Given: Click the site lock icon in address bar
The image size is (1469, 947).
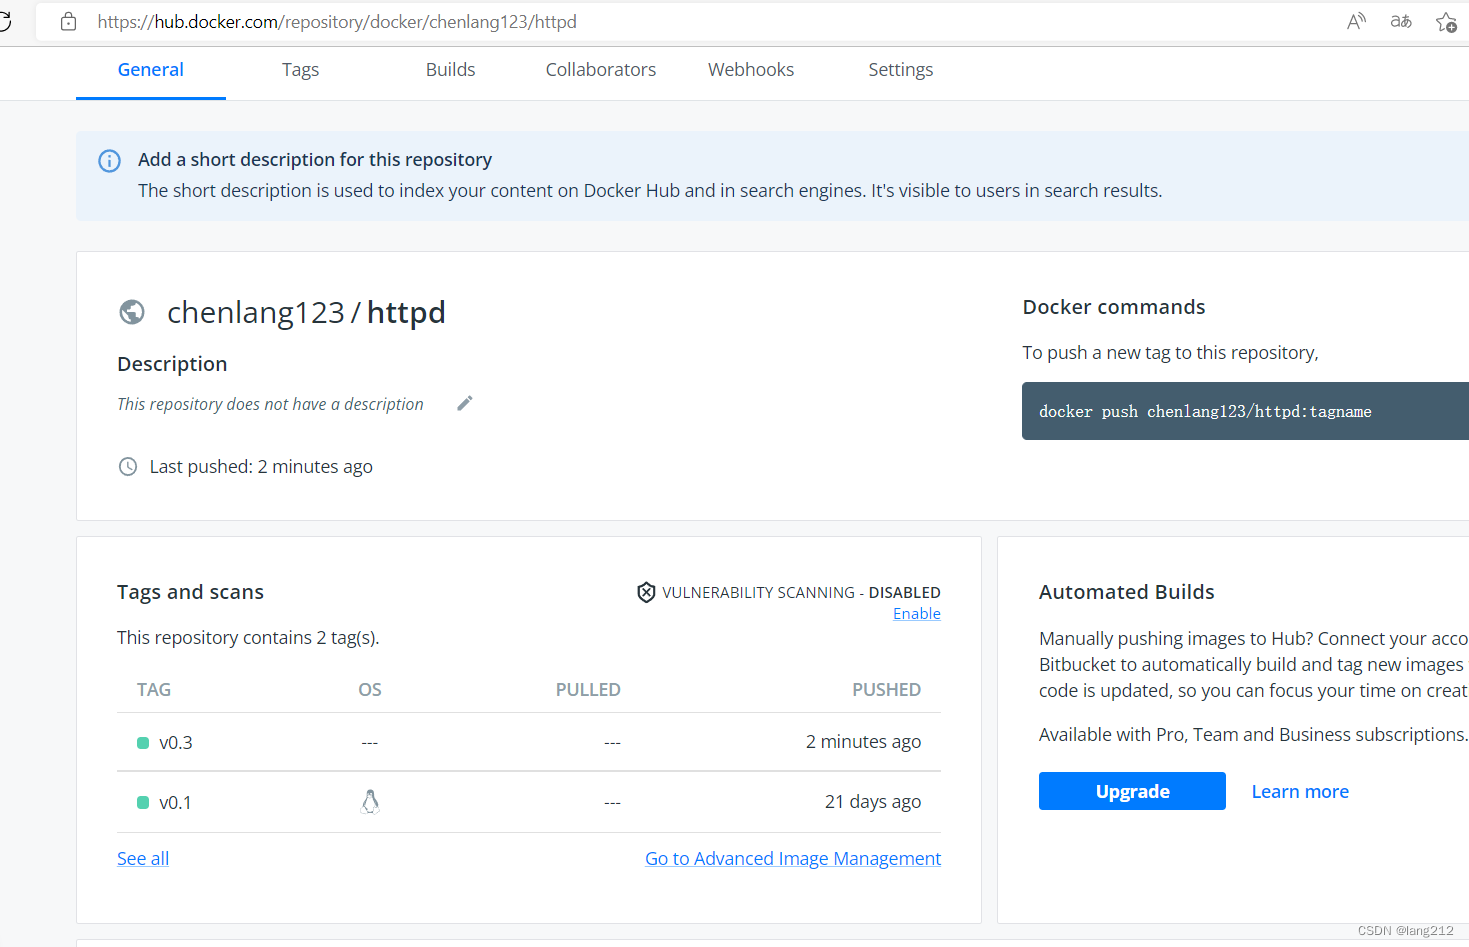Looking at the screenshot, I should pos(68,21).
